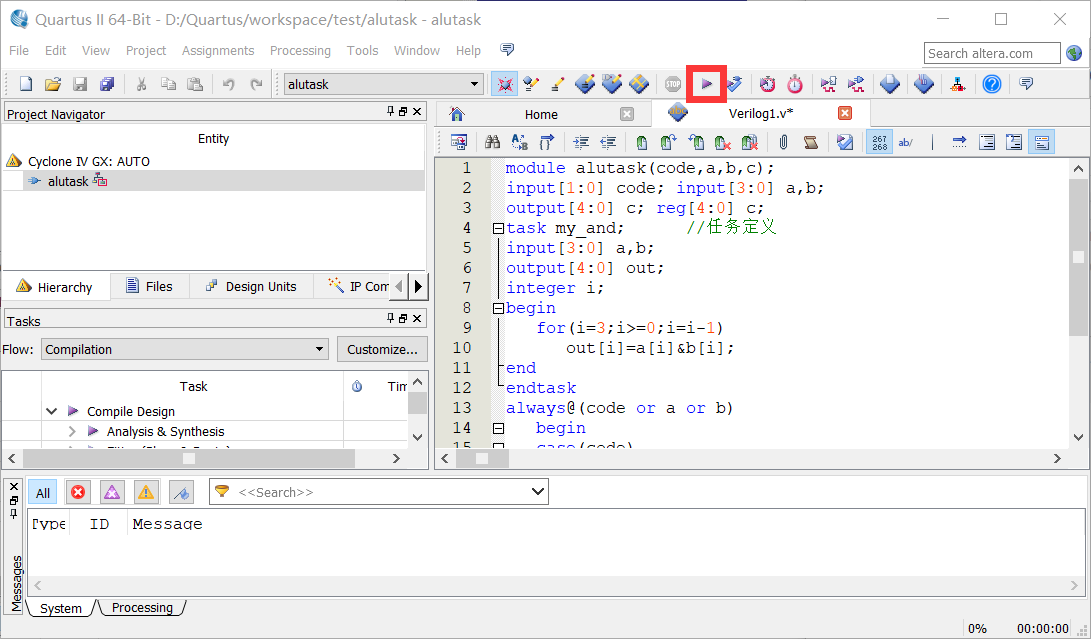
Task: Click the Increase indent icon
Action: pyautogui.click(x=581, y=142)
